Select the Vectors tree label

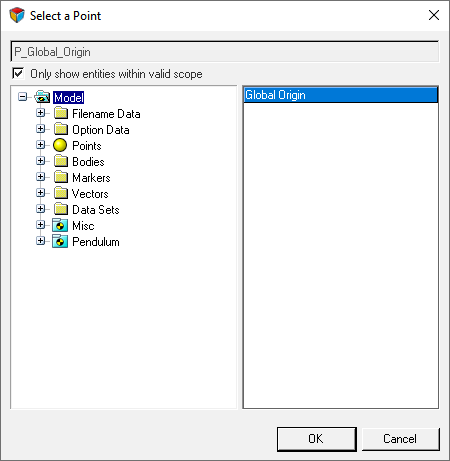[90, 194]
